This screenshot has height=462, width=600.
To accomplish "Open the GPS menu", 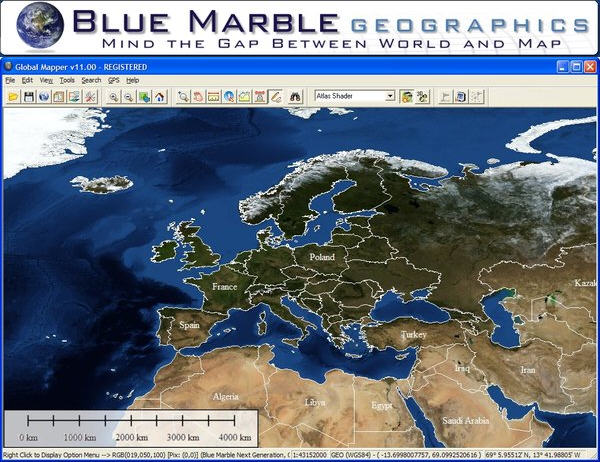I will tap(114, 80).
